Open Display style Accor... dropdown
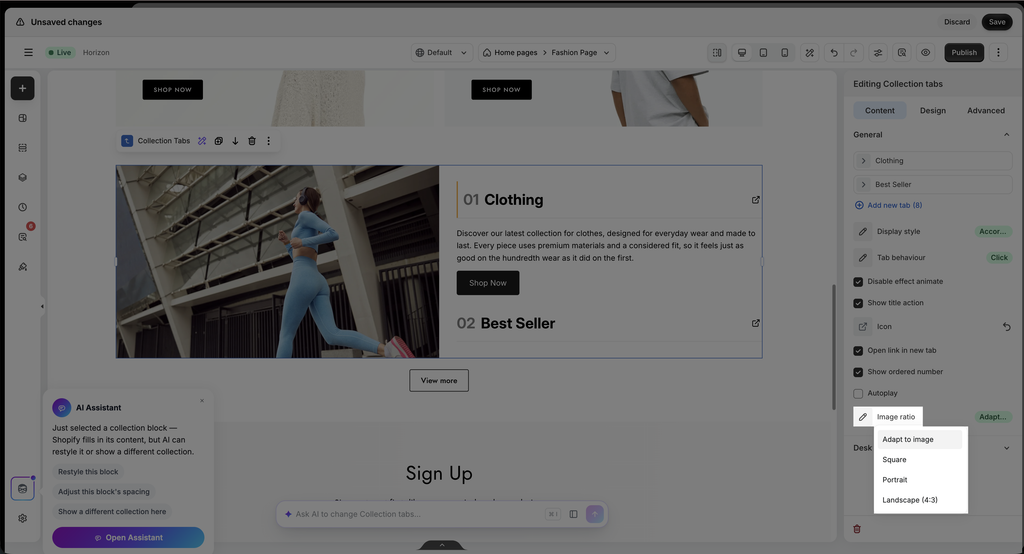This screenshot has height=554, width=1024. (x=993, y=231)
